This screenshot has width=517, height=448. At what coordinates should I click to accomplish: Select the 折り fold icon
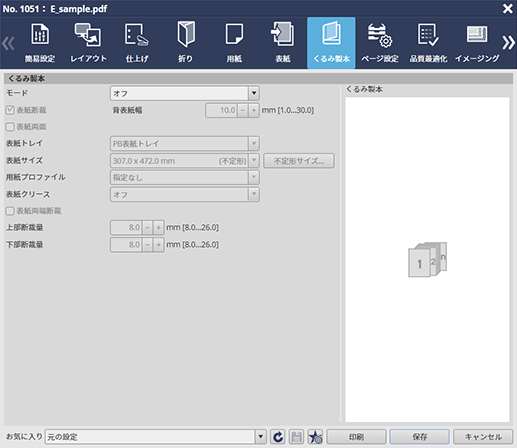(186, 34)
